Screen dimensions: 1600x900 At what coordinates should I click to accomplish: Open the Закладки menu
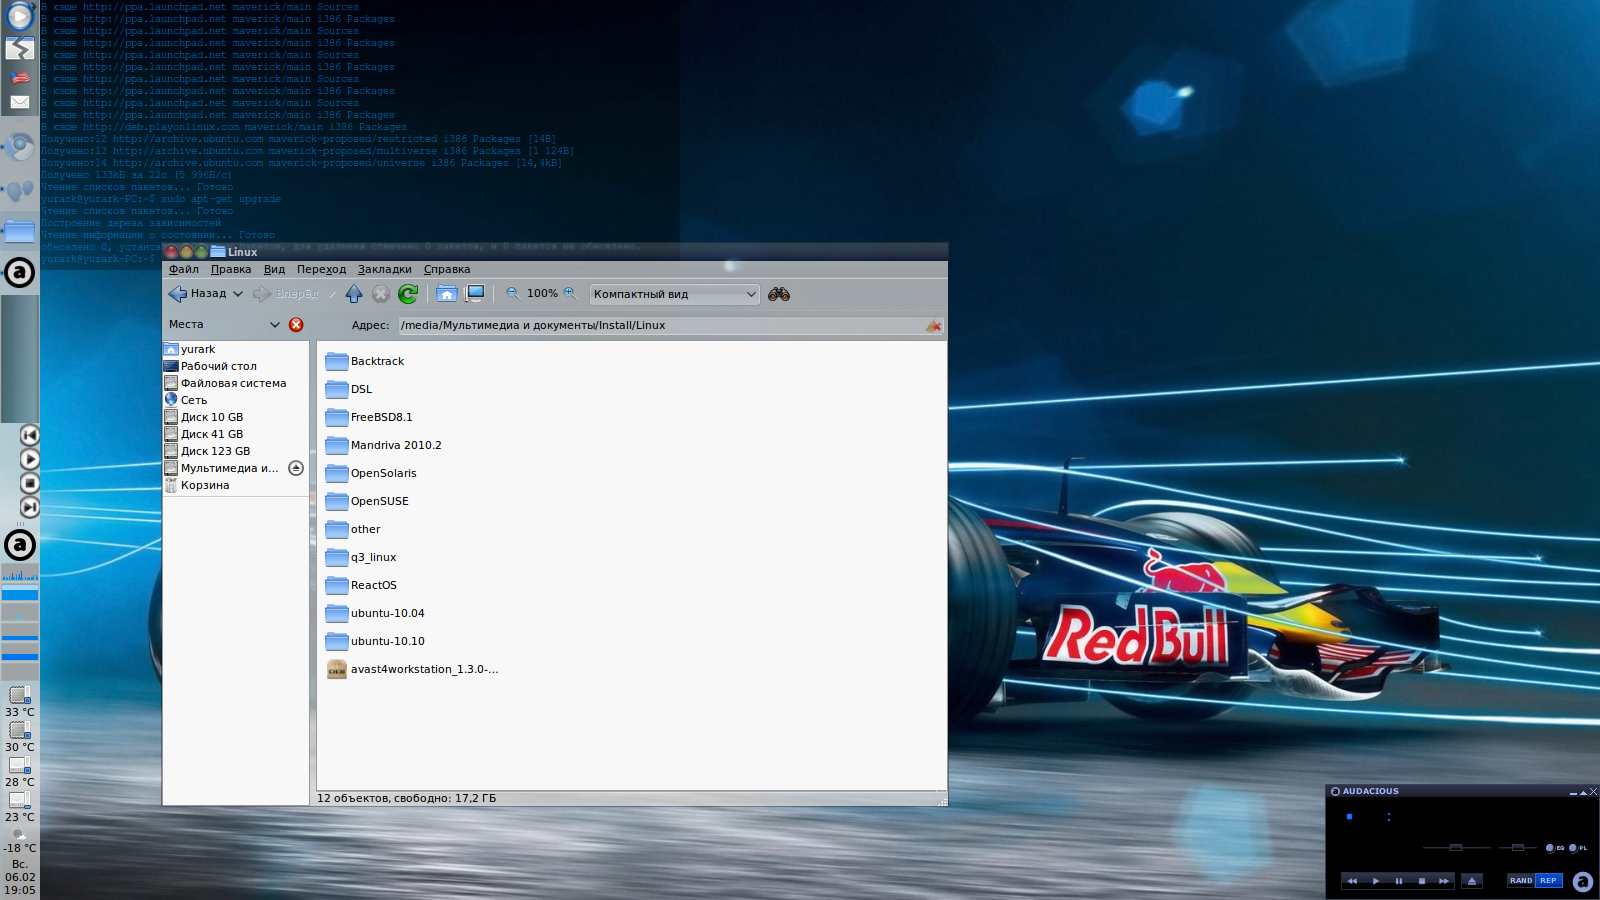click(386, 269)
